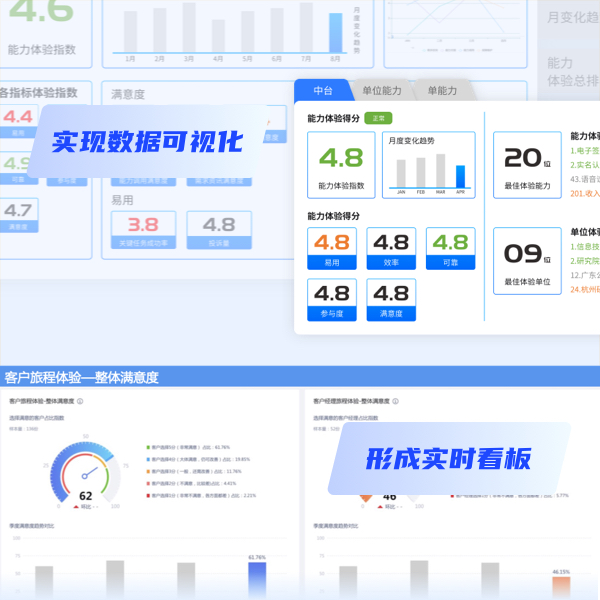This screenshot has width=600, height=600.
Task: Select the 单能力 tab
Action: (442, 91)
